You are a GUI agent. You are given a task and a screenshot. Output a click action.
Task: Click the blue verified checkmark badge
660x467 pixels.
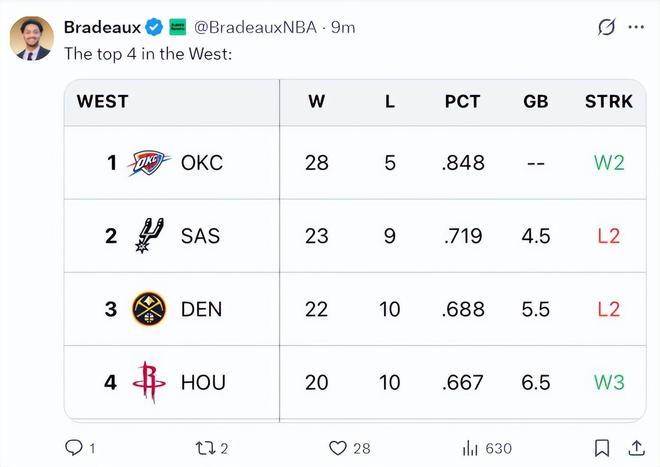click(155, 27)
